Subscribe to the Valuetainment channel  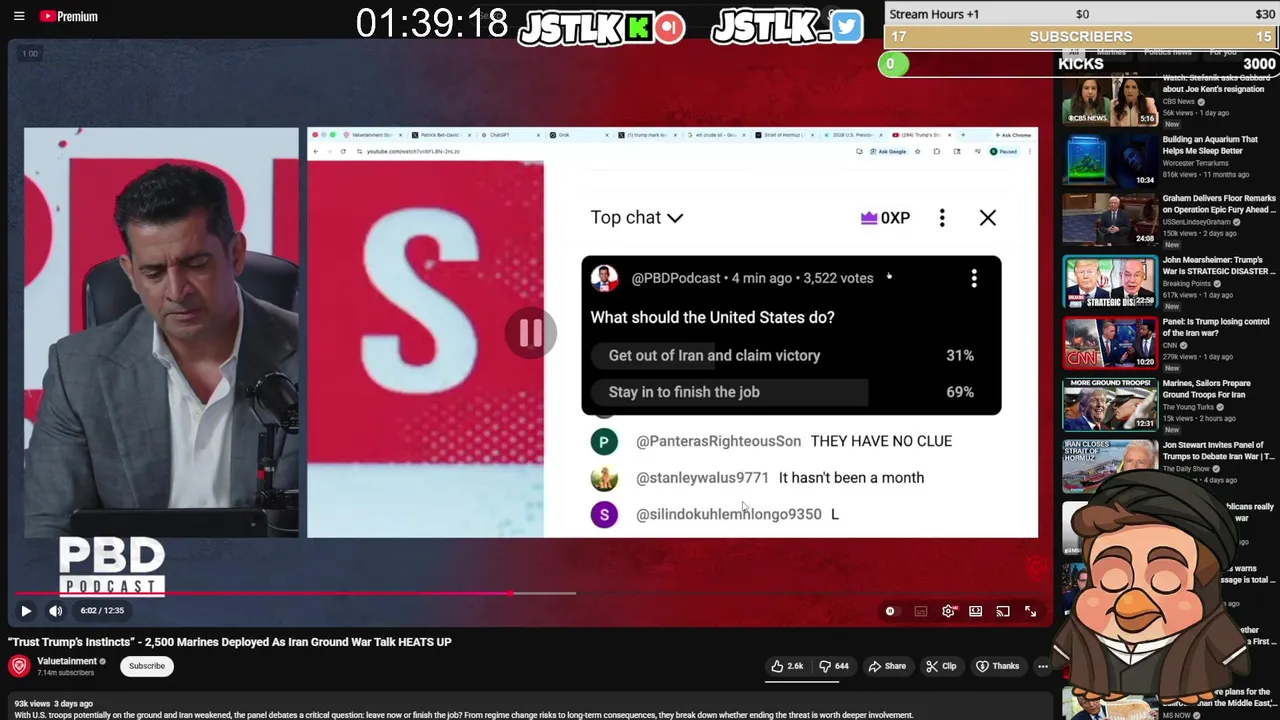(146, 666)
